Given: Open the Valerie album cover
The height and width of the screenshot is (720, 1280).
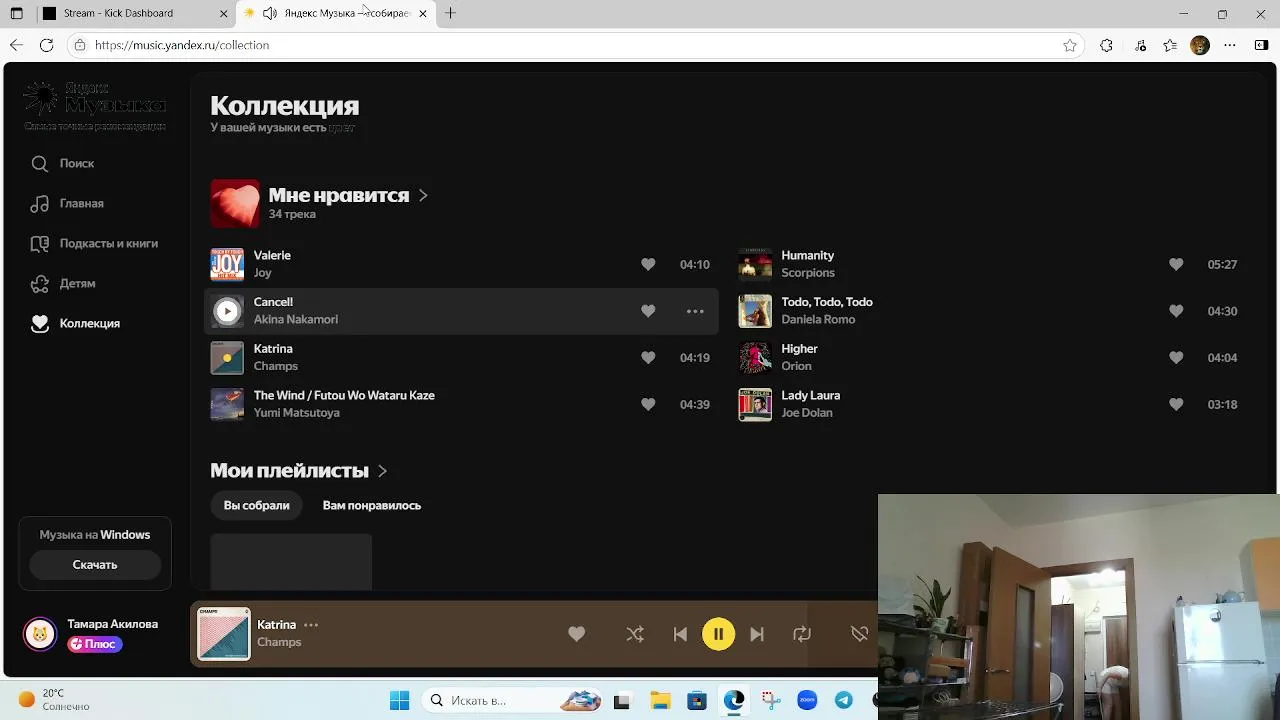Looking at the screenshot, I should tap(227, 264).
